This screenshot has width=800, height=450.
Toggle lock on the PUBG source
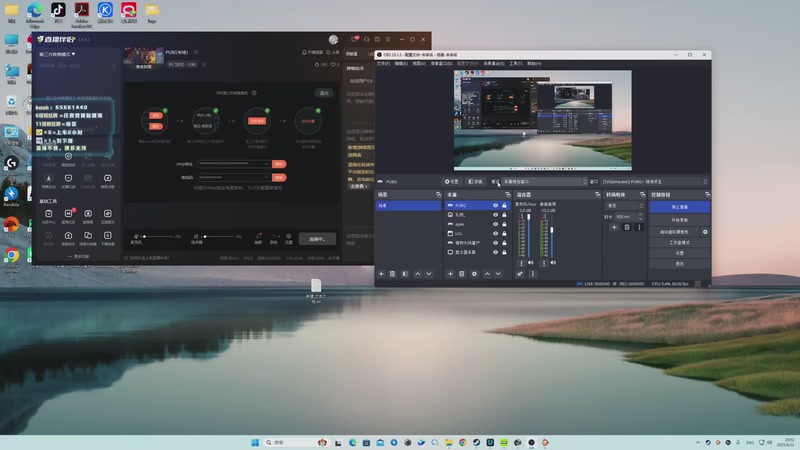(x=504, y=206)
